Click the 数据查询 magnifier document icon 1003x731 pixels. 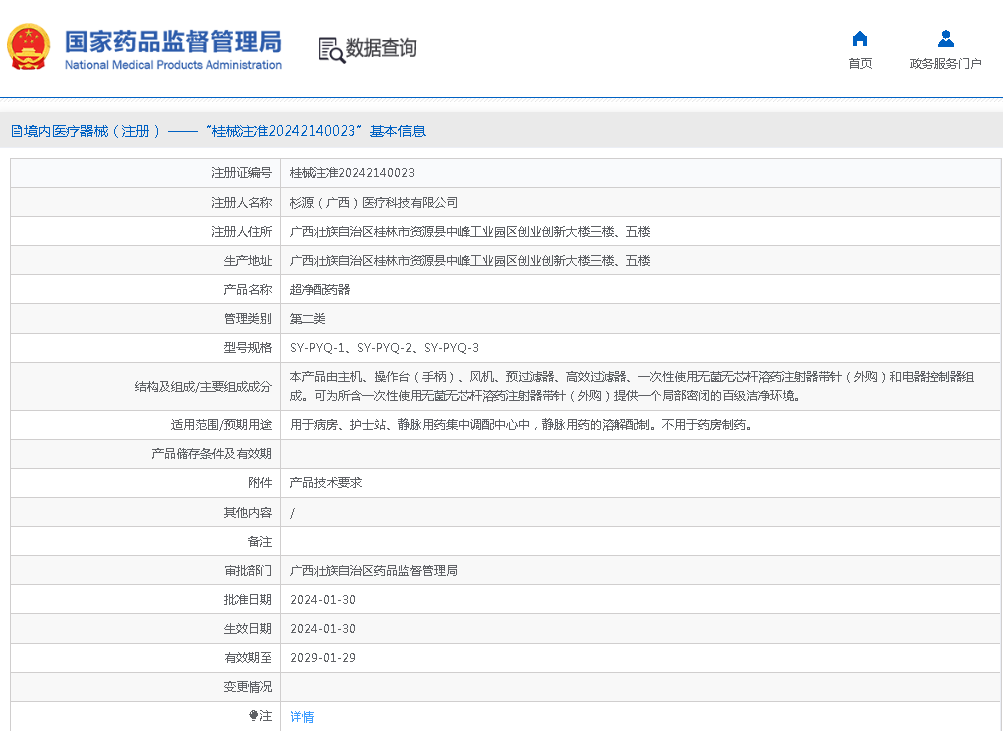coord(331,49)
